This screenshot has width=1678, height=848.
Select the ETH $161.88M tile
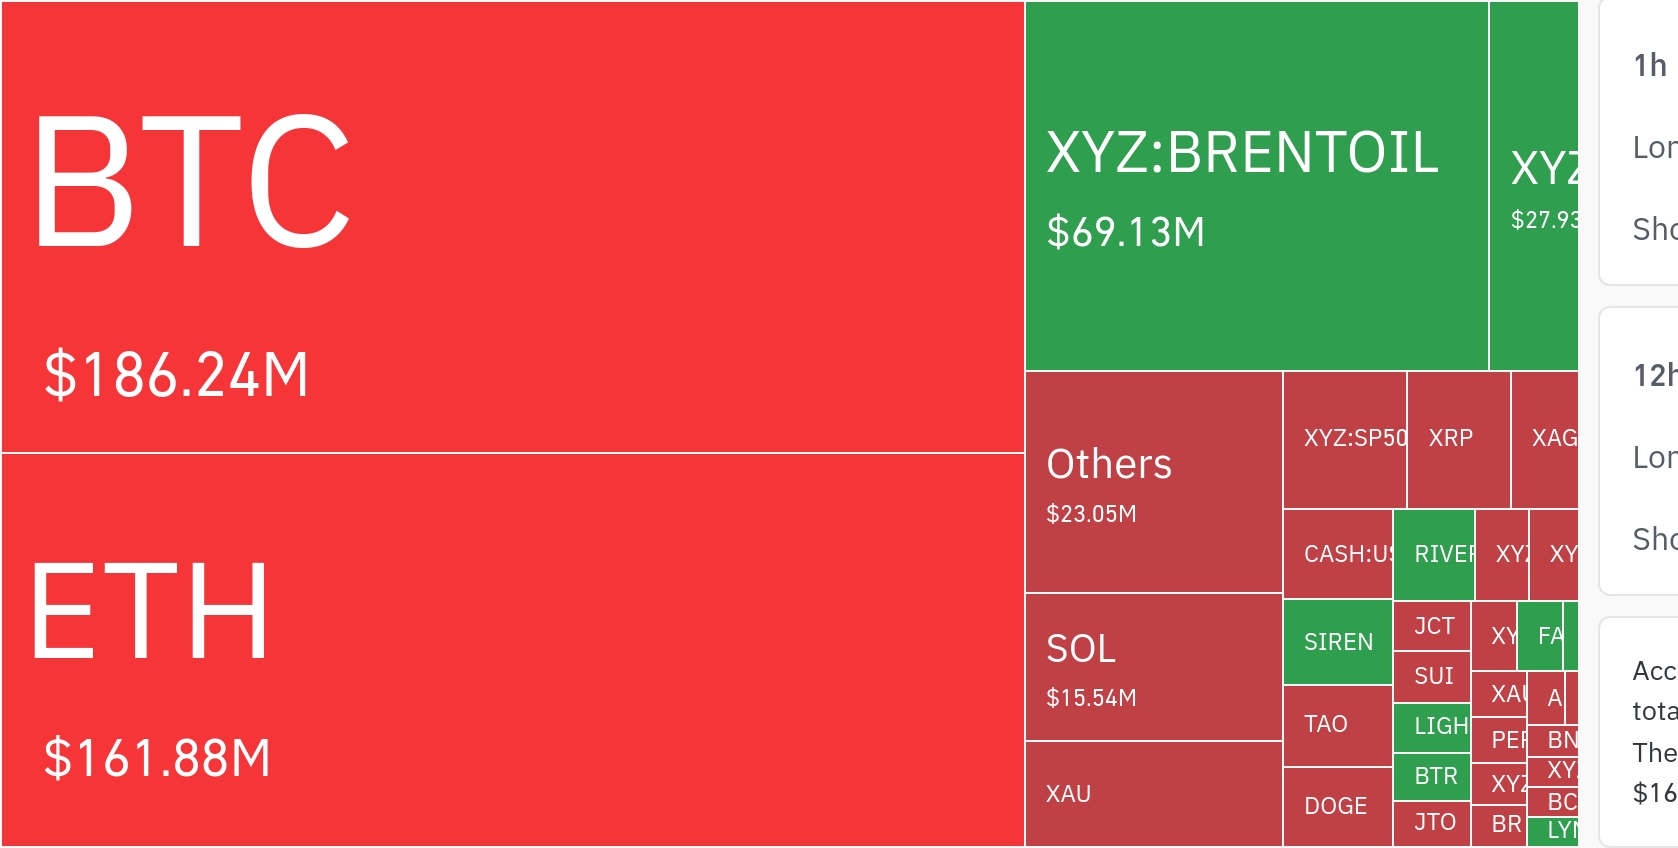[512, 650]
